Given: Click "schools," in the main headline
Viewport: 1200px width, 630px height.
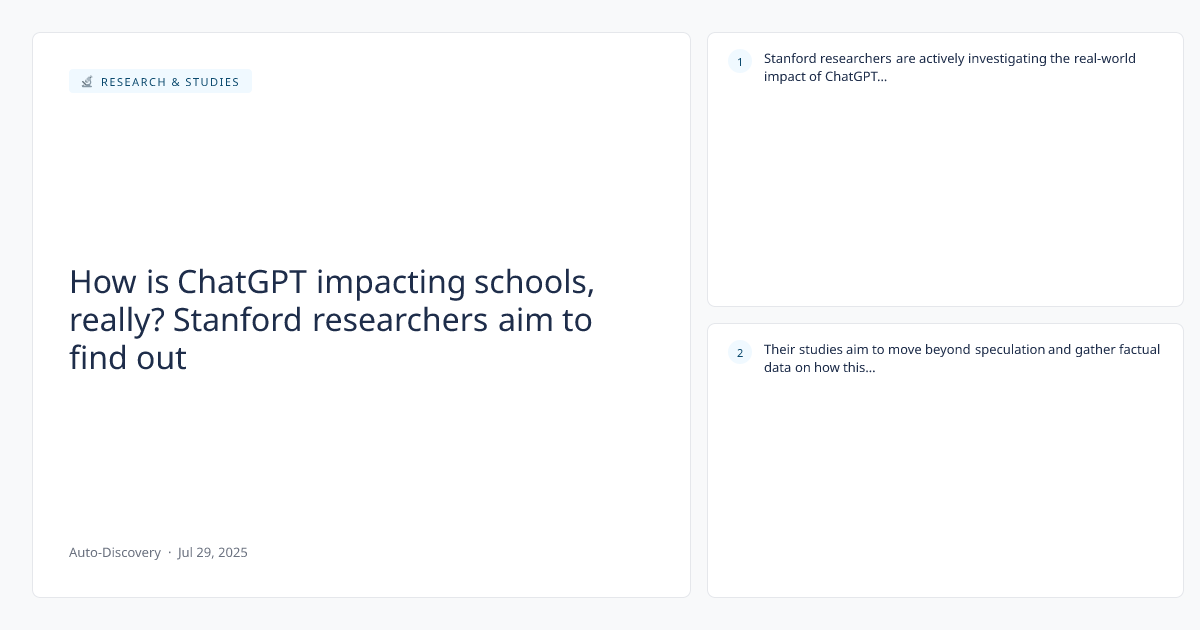Looking at the screenshot, I should (533, 282).
